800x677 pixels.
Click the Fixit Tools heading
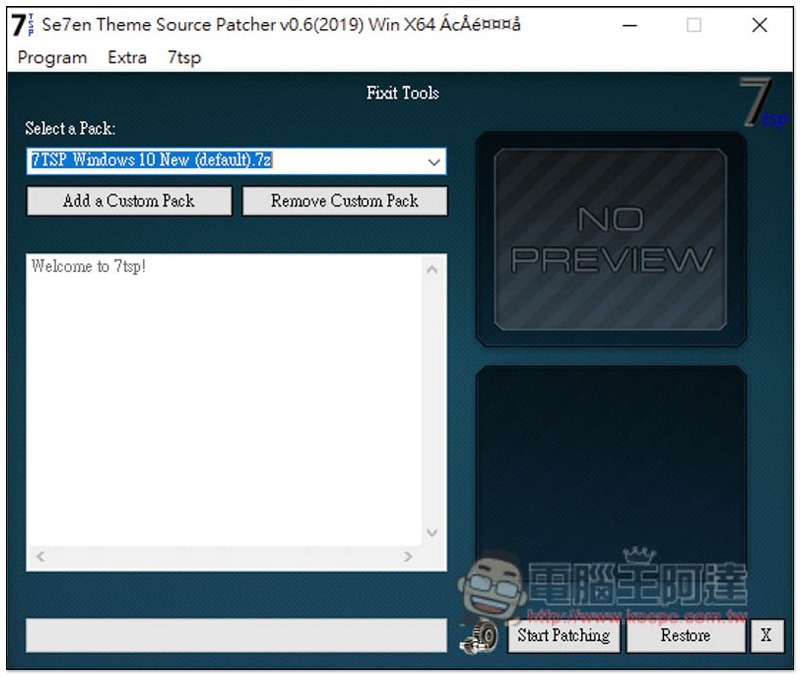403,93
